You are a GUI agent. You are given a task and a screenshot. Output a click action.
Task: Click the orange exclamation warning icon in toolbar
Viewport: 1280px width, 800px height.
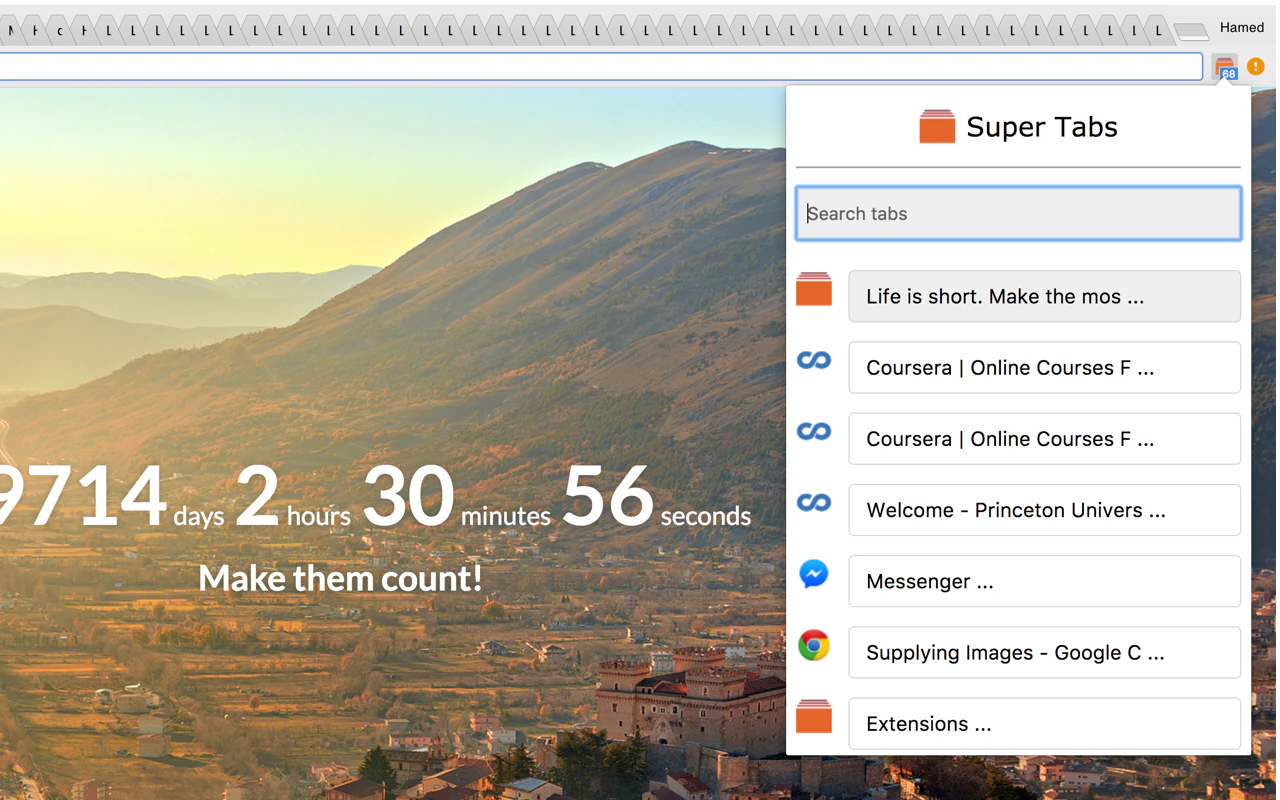[1255, 66]
